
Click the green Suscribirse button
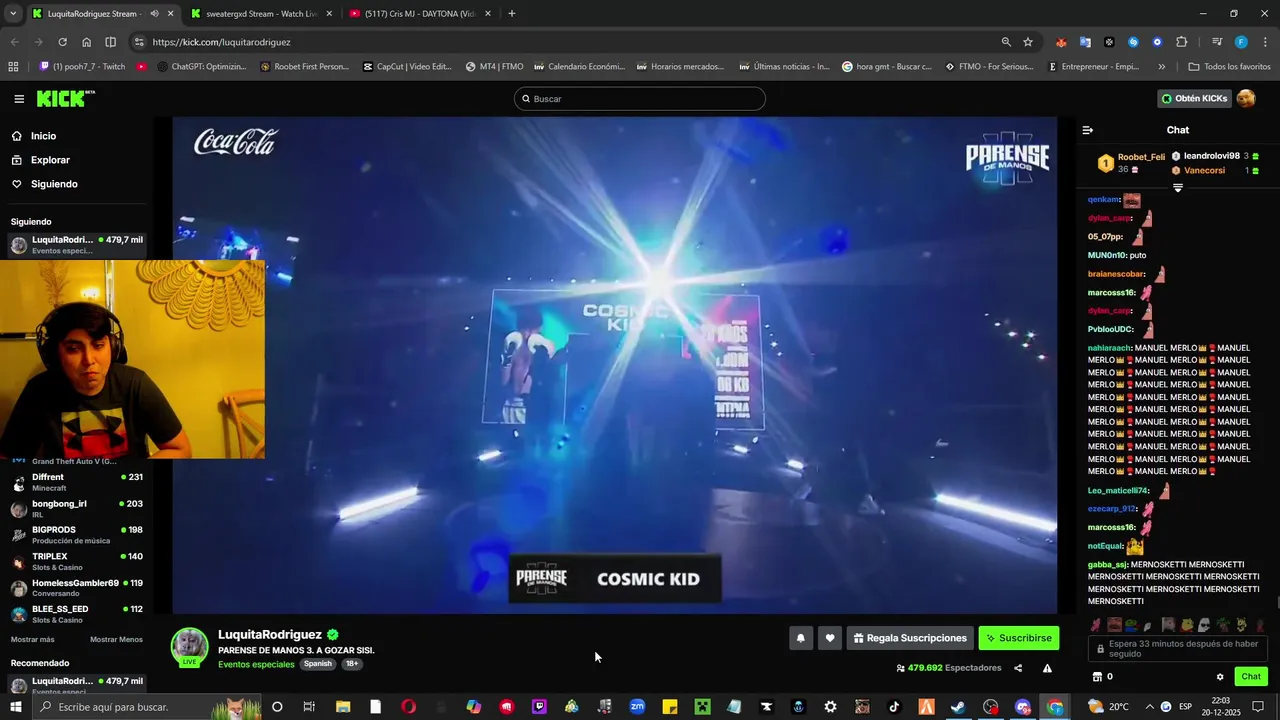[x=1018, y=638]
